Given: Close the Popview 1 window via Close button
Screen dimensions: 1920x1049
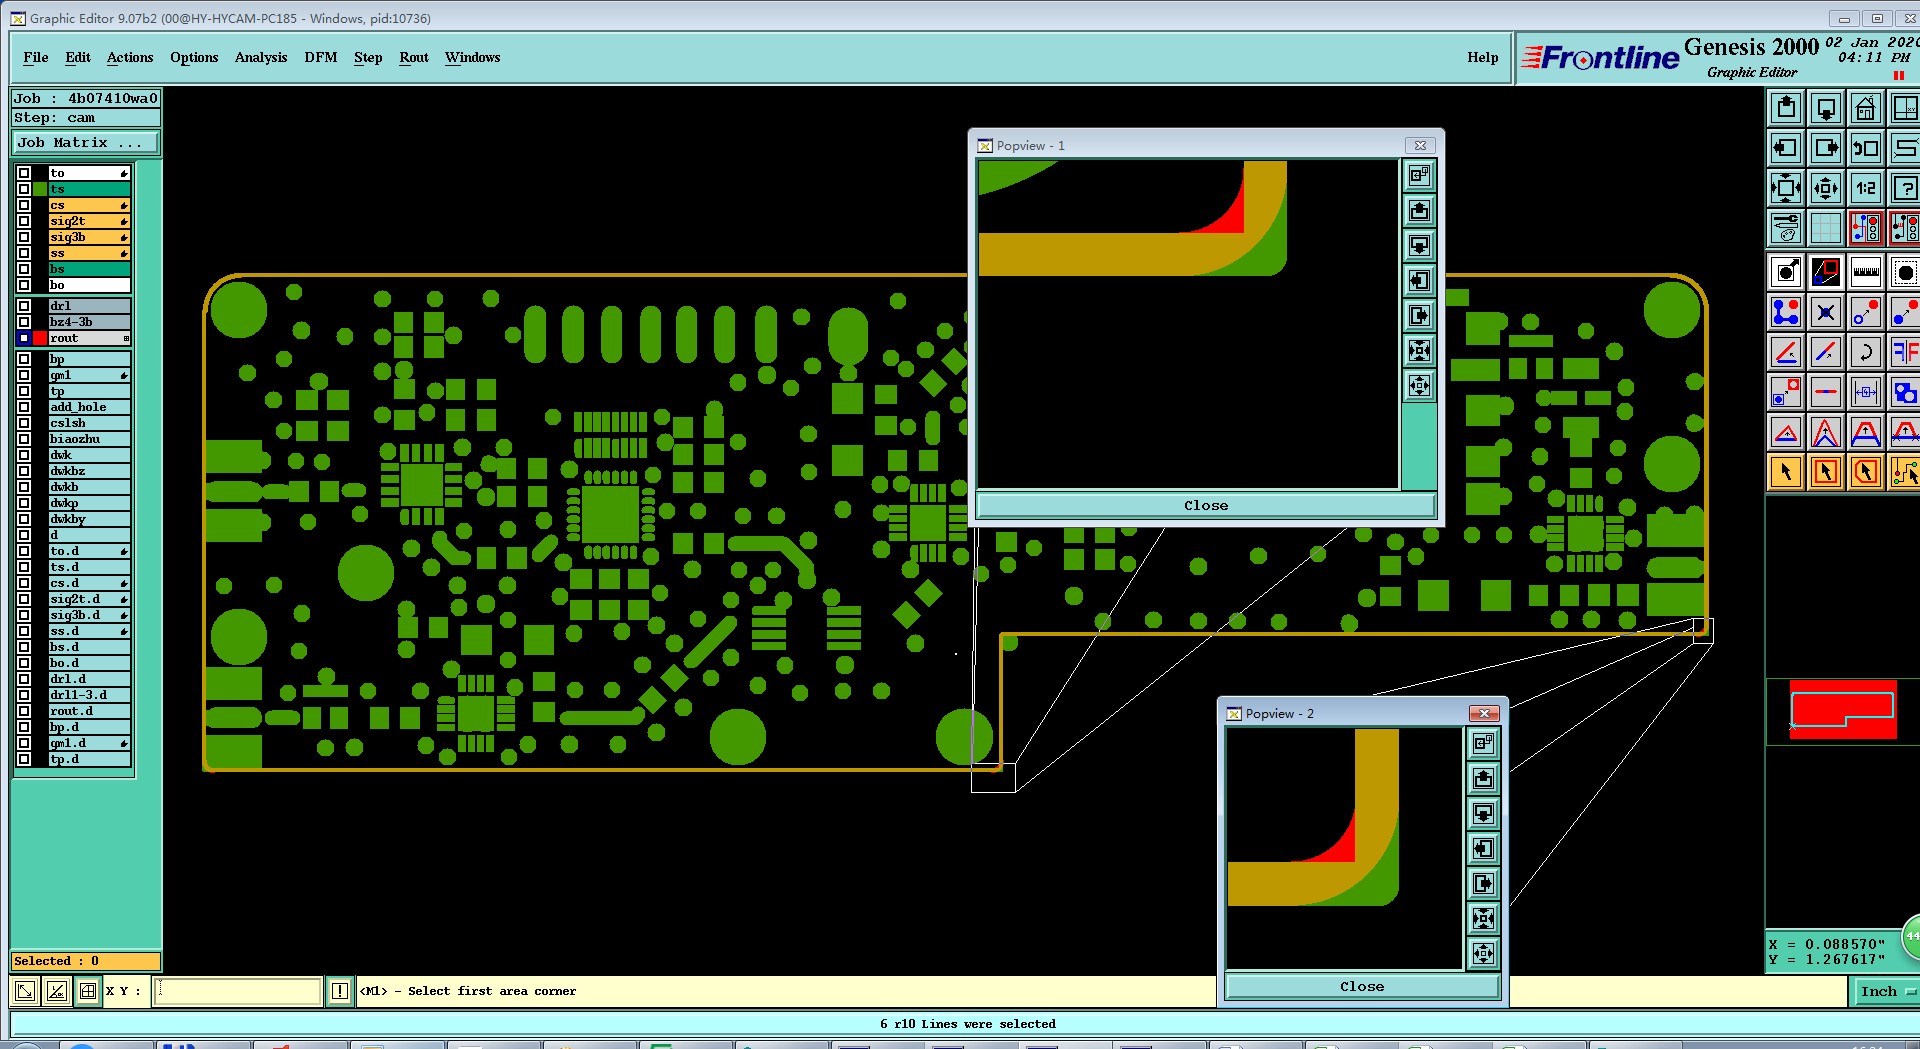Looking at the screenshot, I should (x=1206, y=505).
